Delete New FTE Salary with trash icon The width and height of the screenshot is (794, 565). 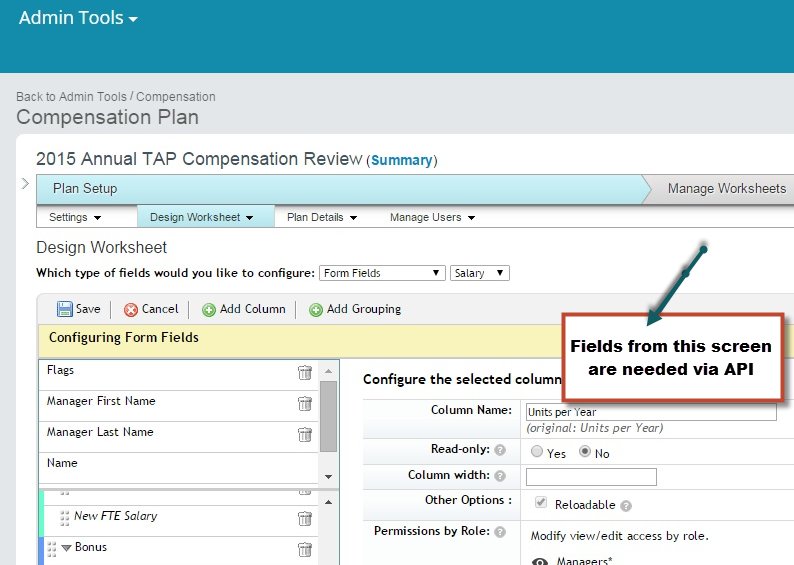point(305,518)
